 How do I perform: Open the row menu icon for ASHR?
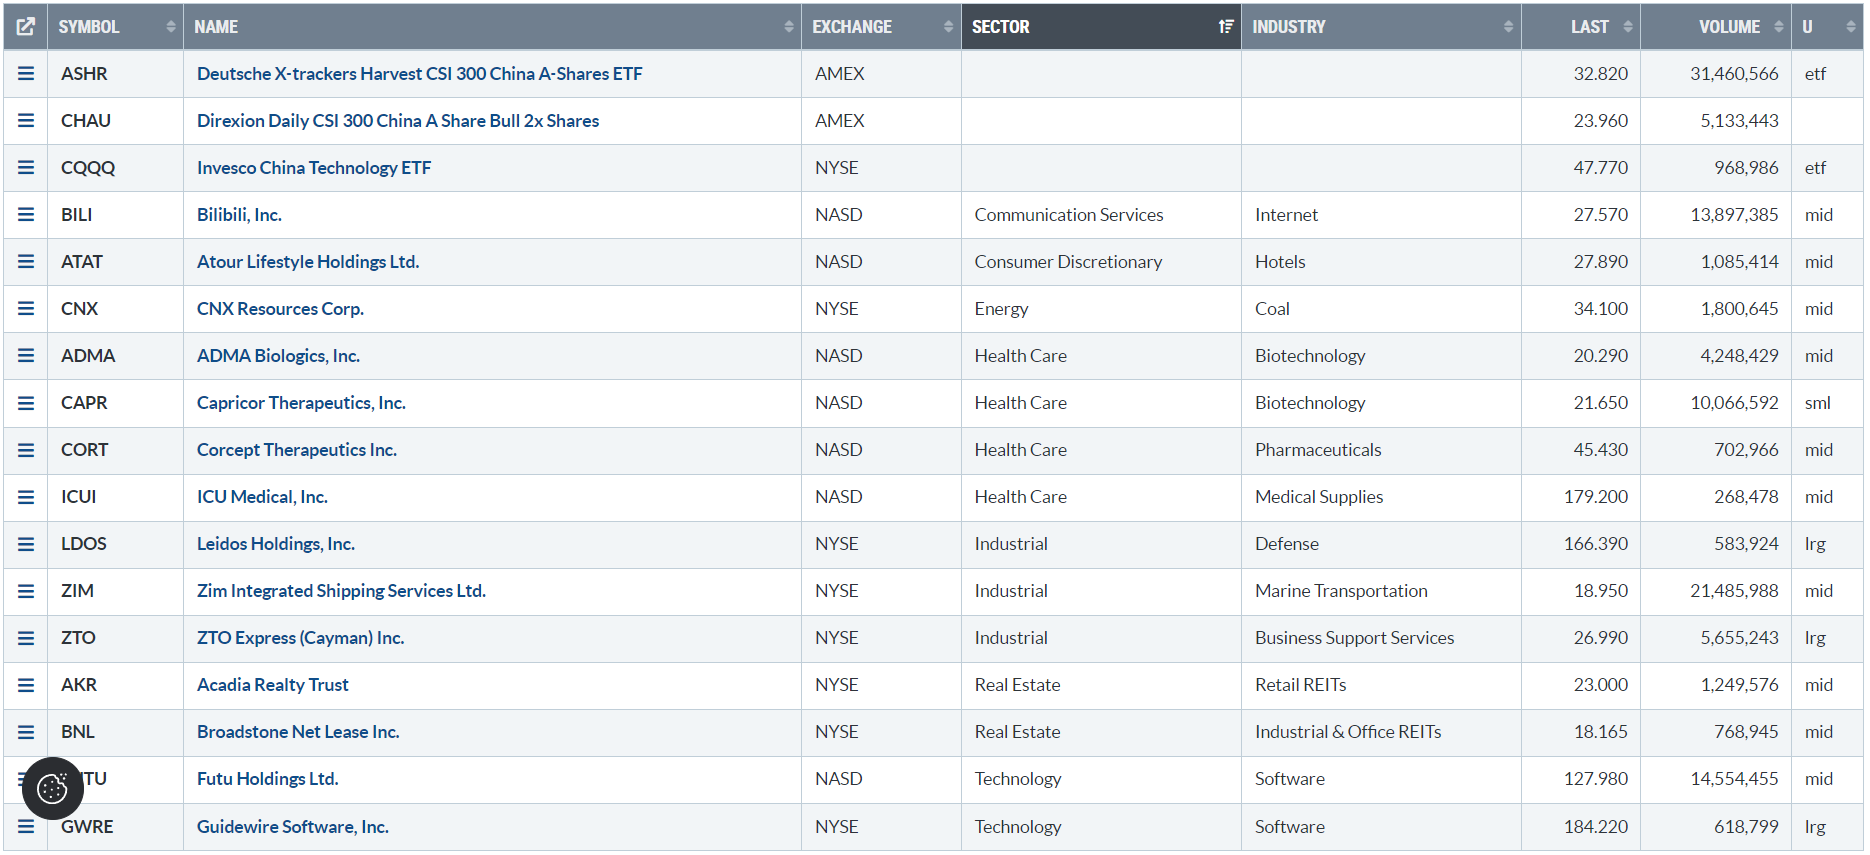click(x=26, y=74)
